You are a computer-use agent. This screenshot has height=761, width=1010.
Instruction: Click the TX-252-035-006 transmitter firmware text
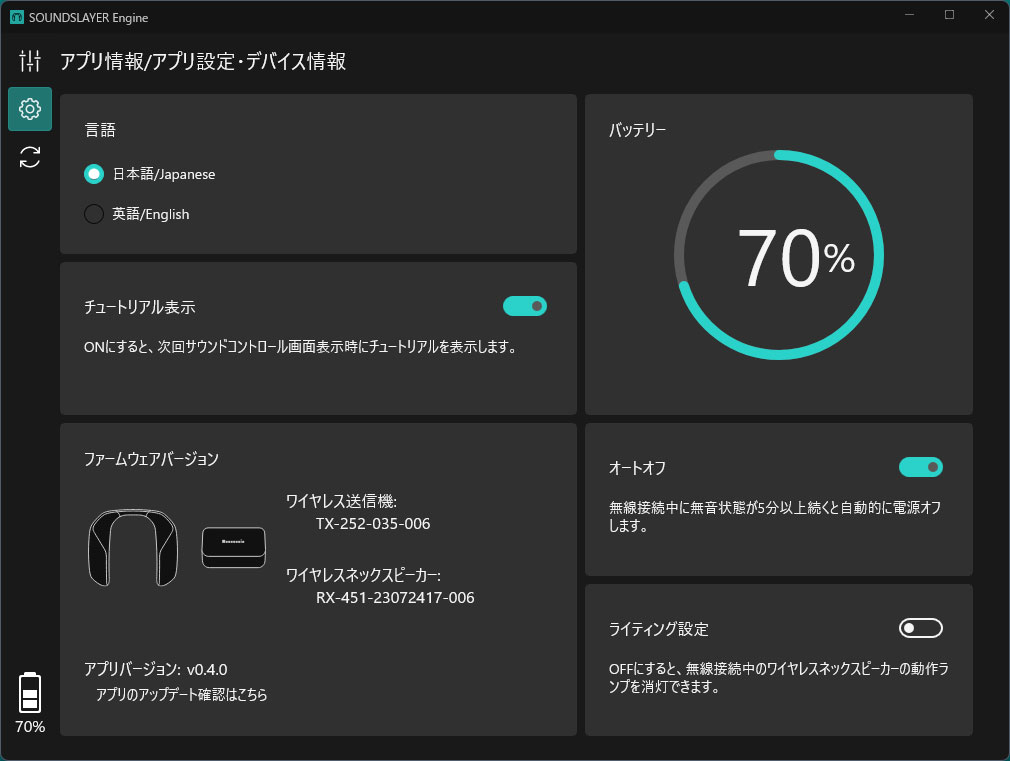click(373, 523)
